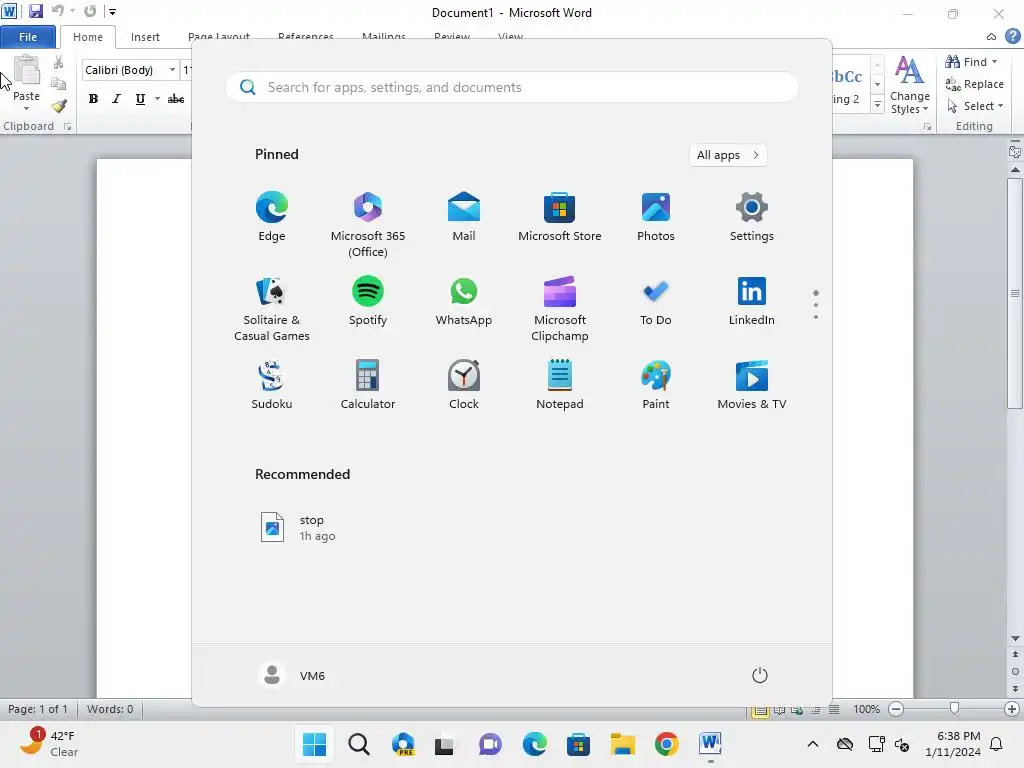Open the To Do app
Screen dimensions: 1024x768
pyautogui.click(x=656, y=301)
